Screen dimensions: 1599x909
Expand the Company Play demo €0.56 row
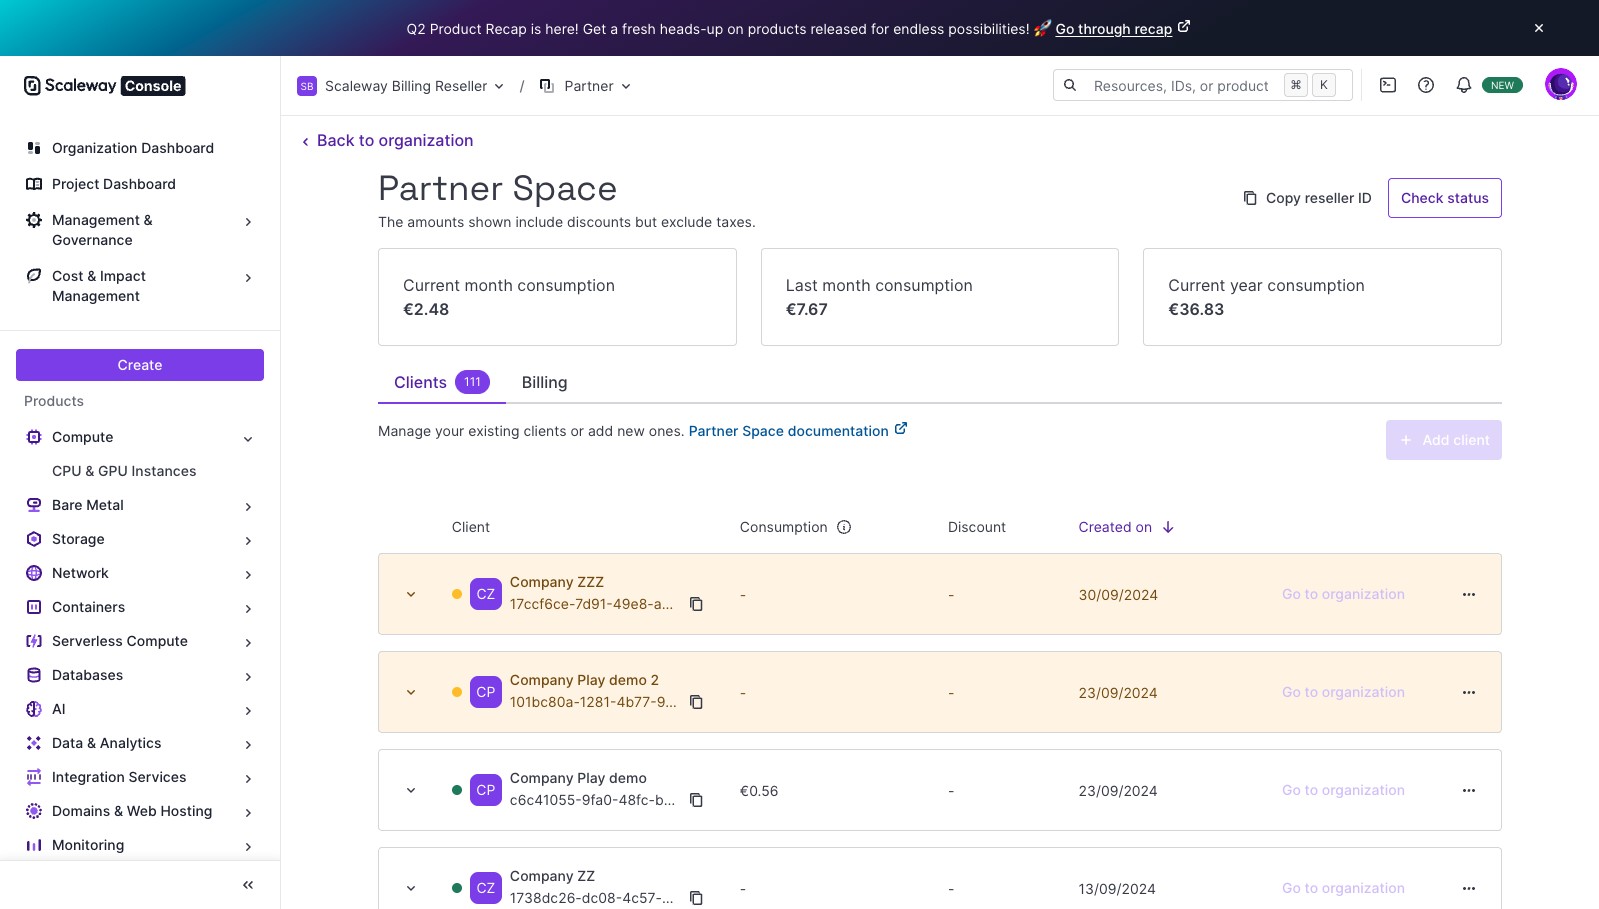tap(411, 790)
